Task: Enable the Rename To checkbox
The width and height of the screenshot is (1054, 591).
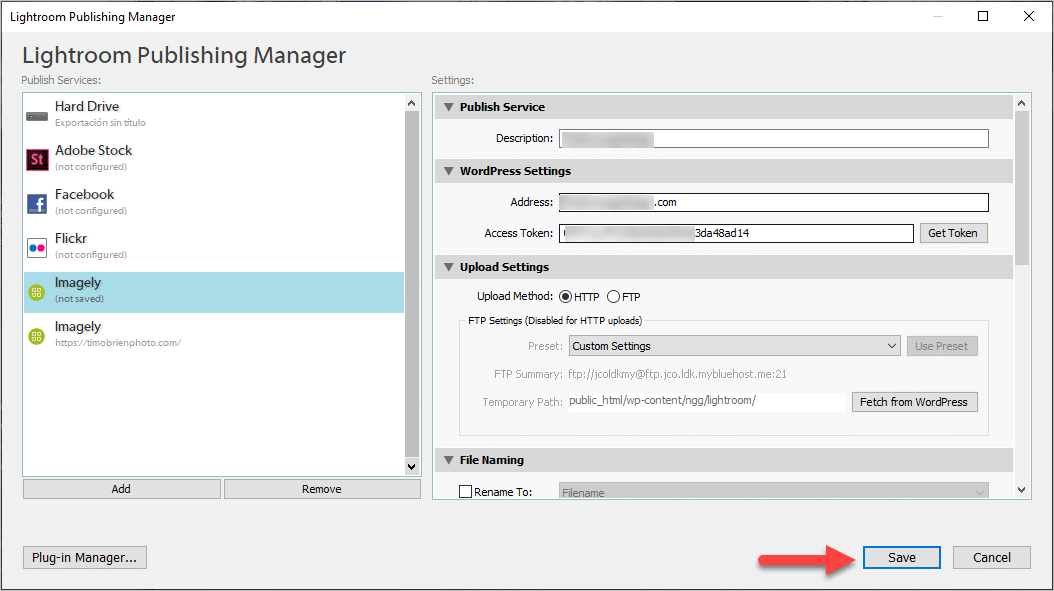Action: [465, 491]
